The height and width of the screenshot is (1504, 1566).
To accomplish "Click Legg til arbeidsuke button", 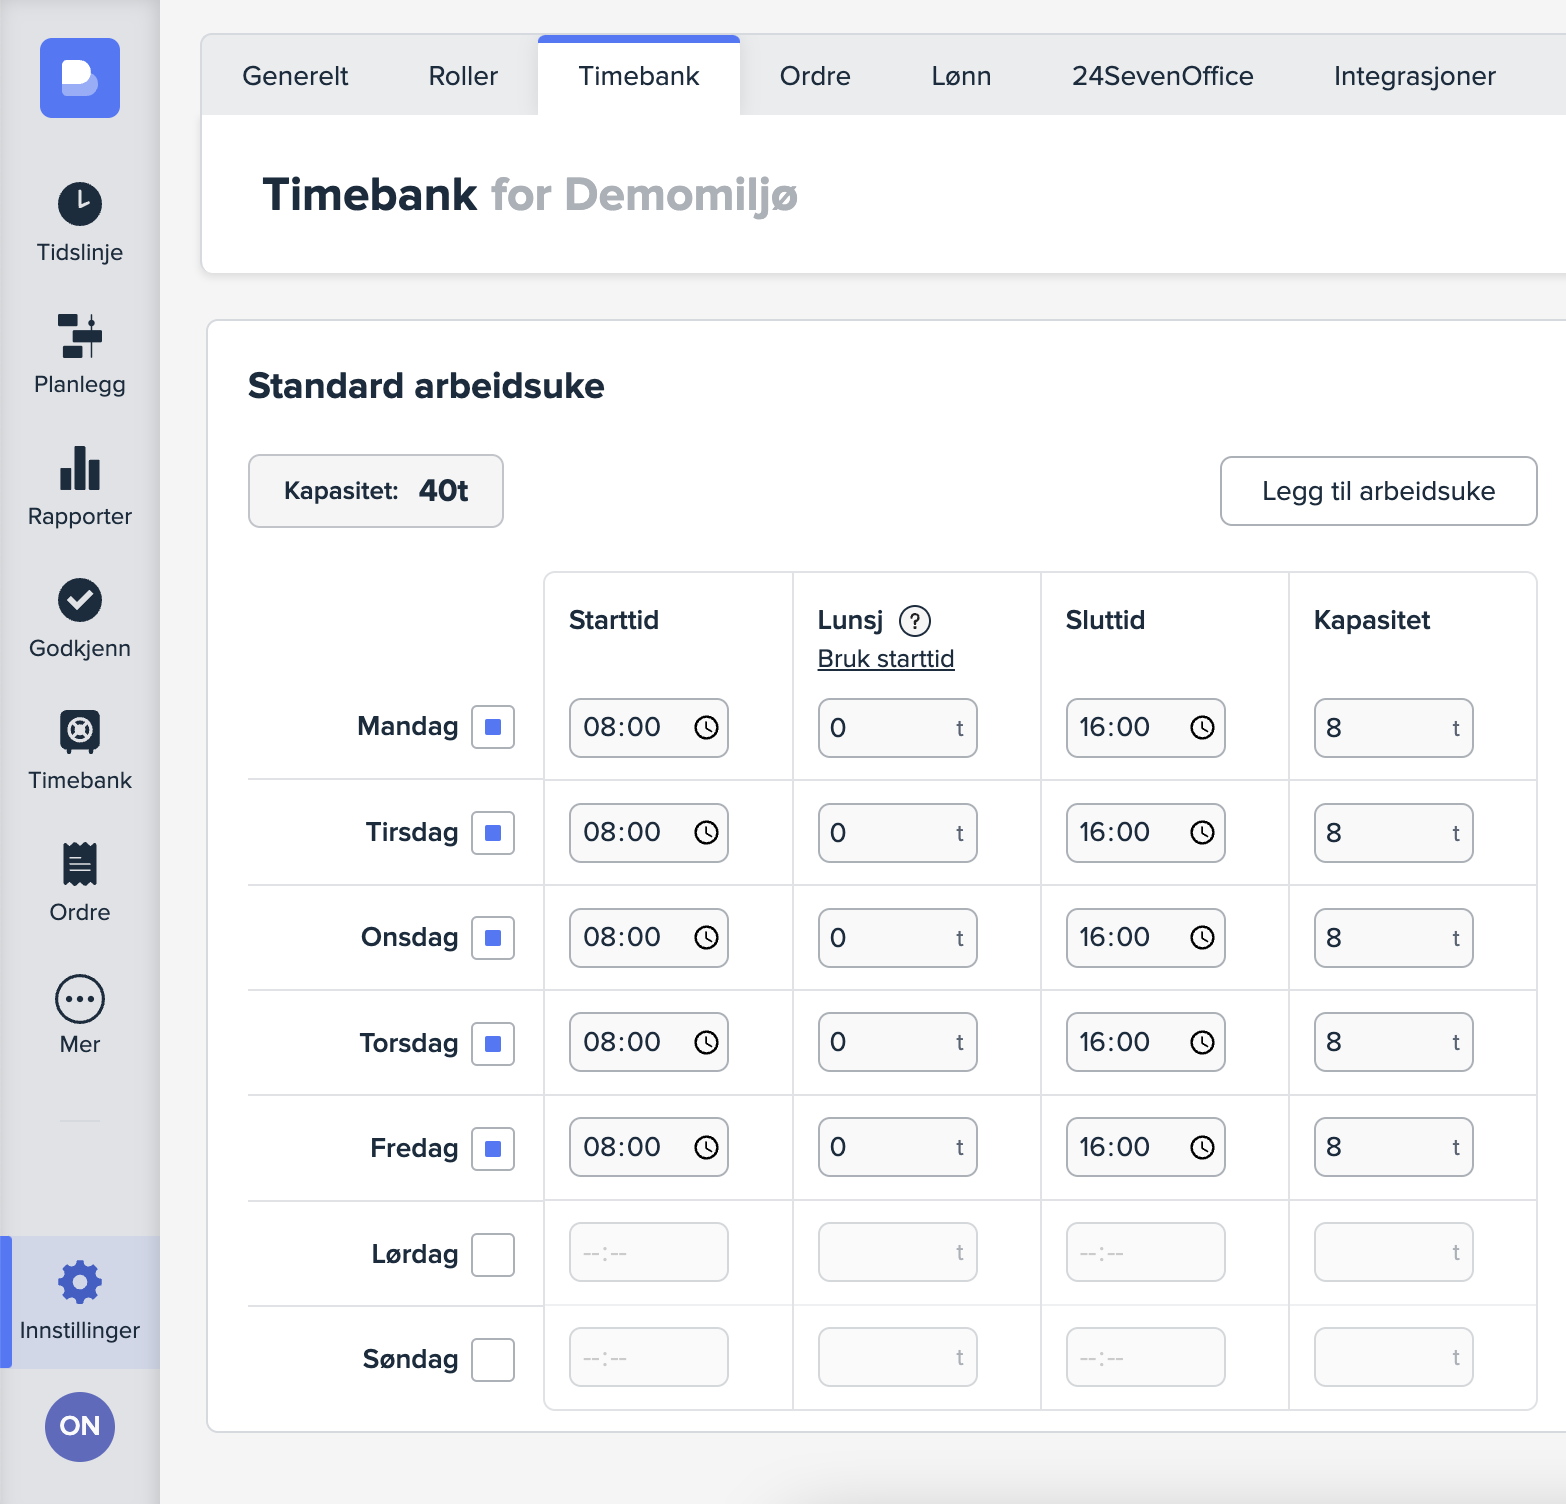I will [1377, 491].
